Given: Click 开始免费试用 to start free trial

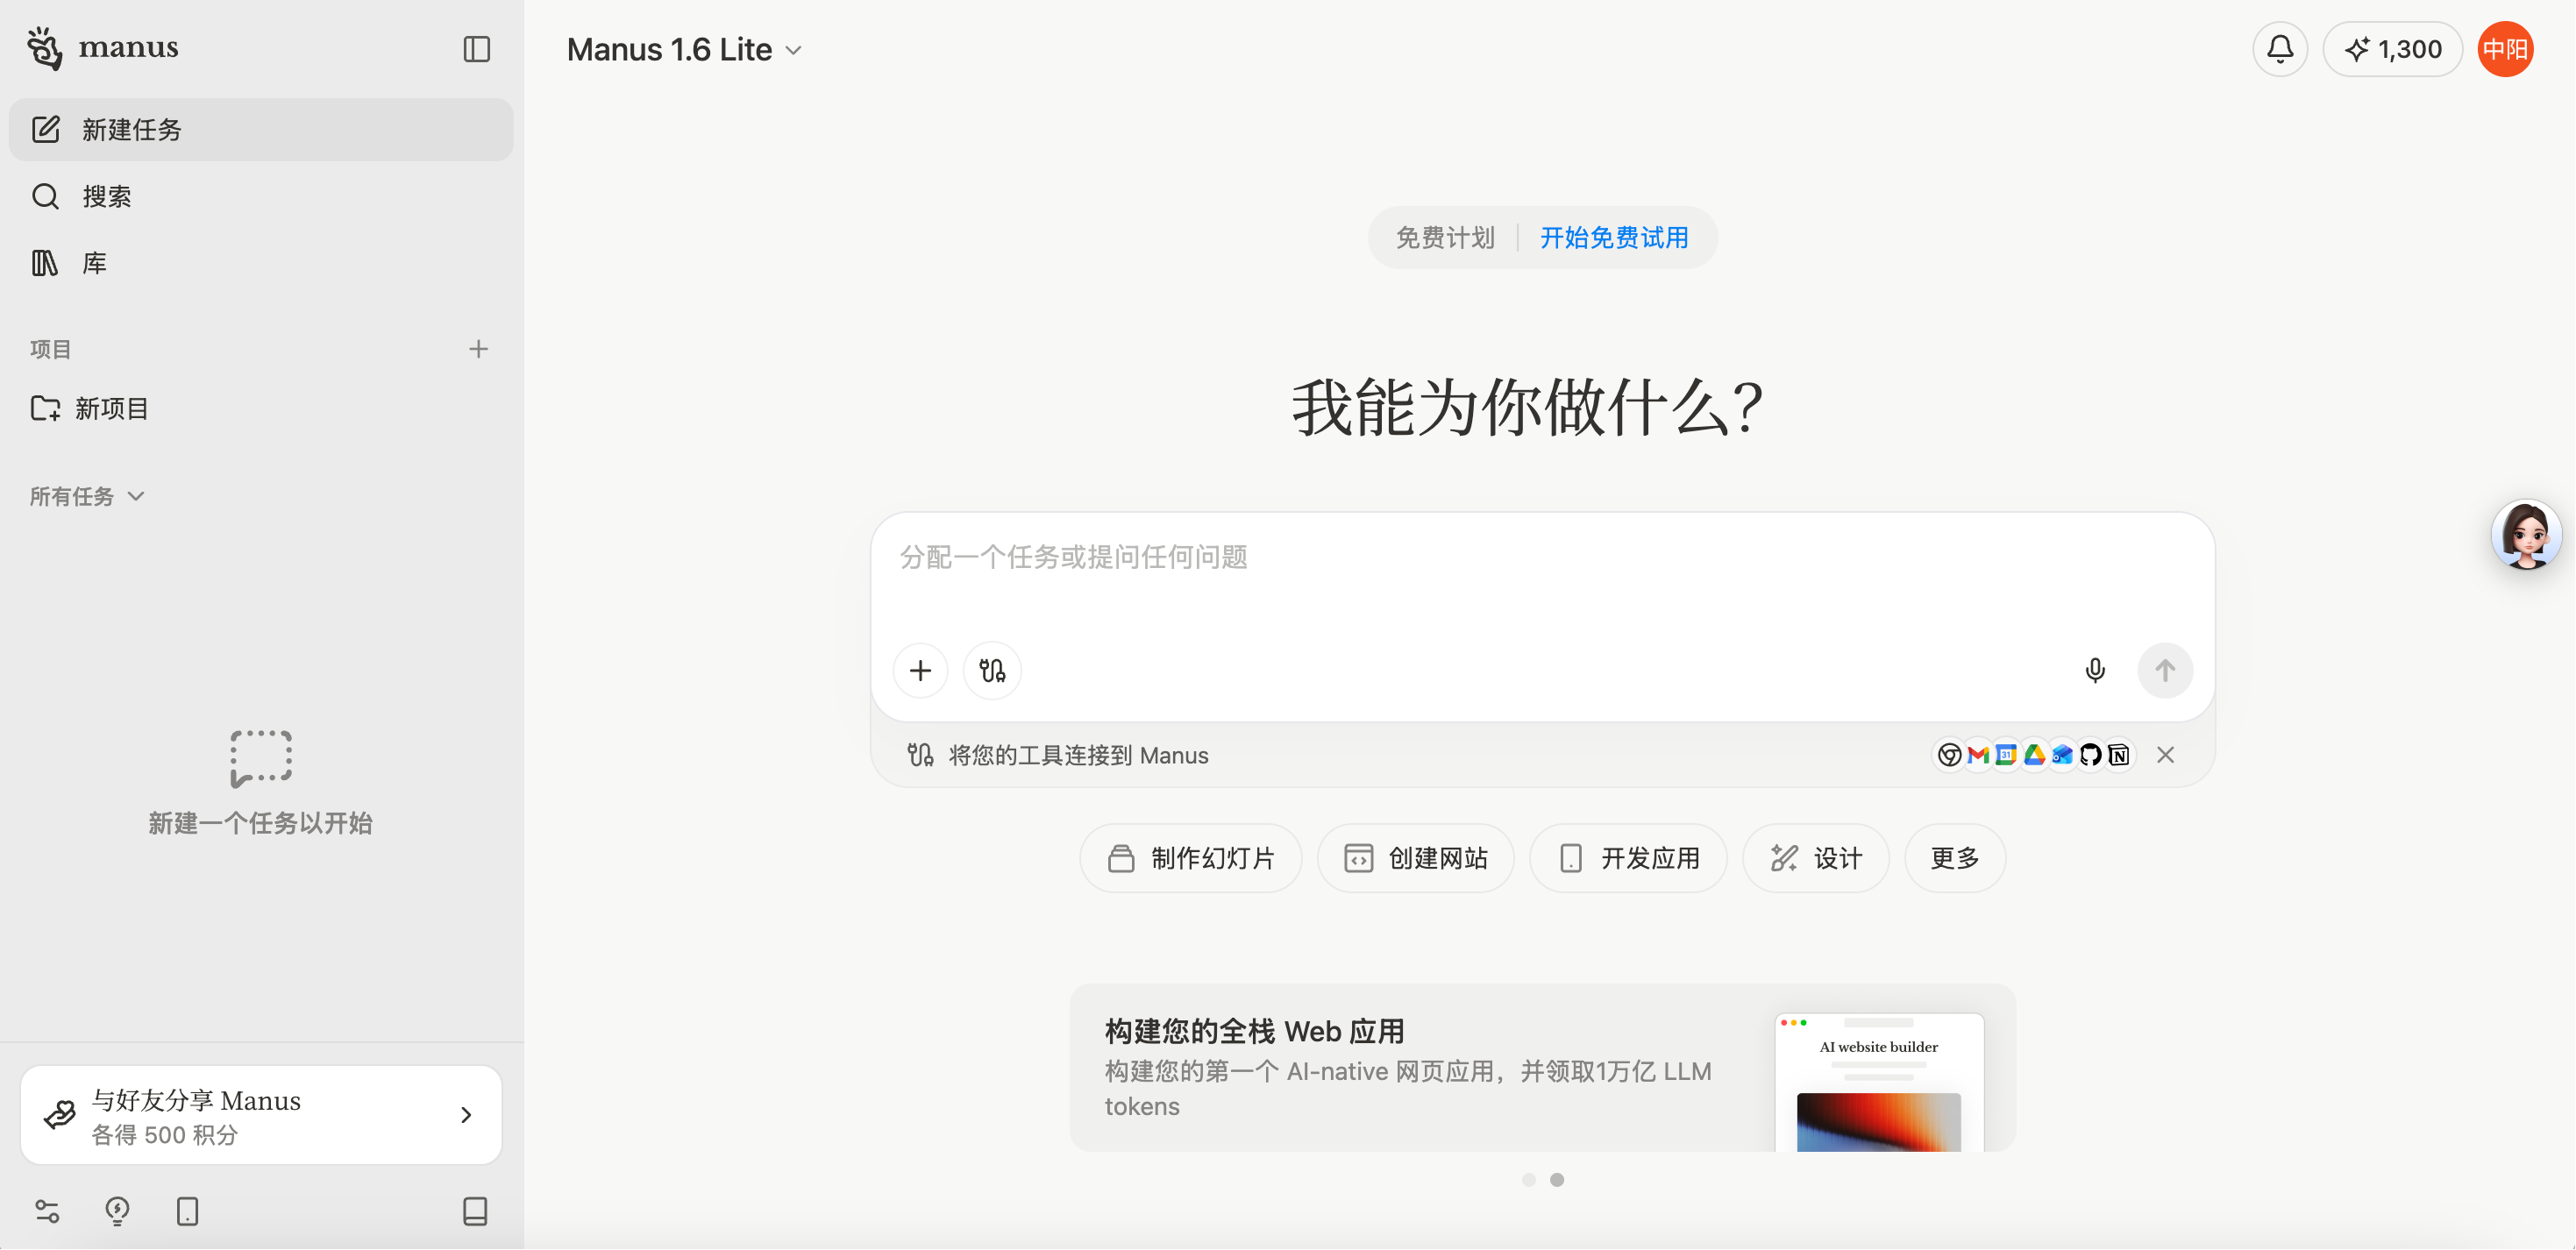Looking at the screenshot, I should [x=1613, y=237].
